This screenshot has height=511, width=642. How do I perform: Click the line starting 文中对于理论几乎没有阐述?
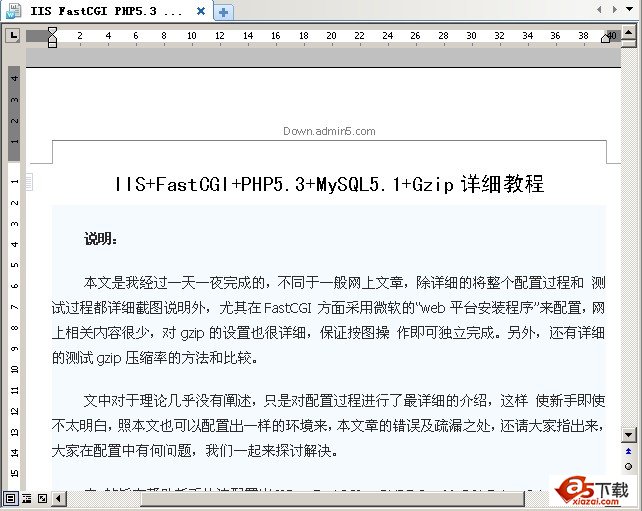tap(345, 400)
